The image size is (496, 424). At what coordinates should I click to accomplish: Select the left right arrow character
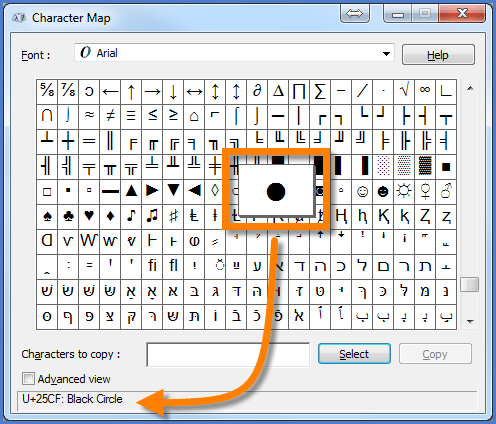194,91
